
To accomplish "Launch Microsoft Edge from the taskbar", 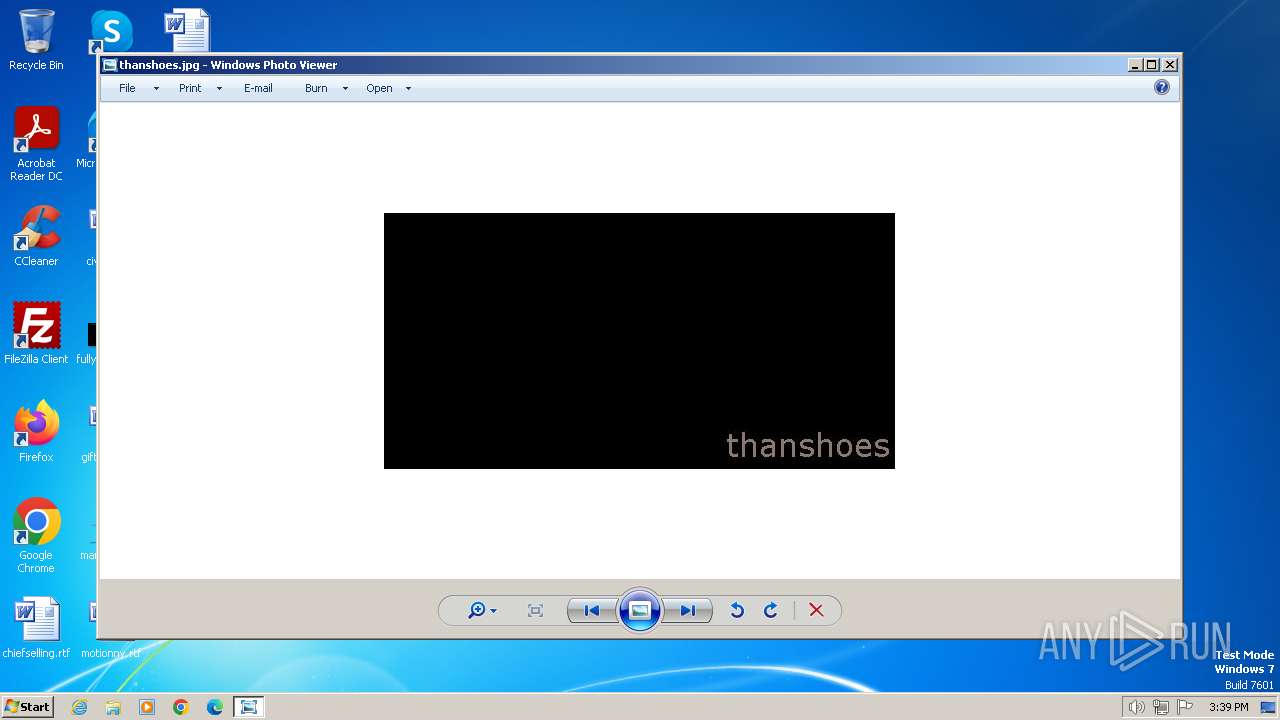I will [x=215, y=707].
